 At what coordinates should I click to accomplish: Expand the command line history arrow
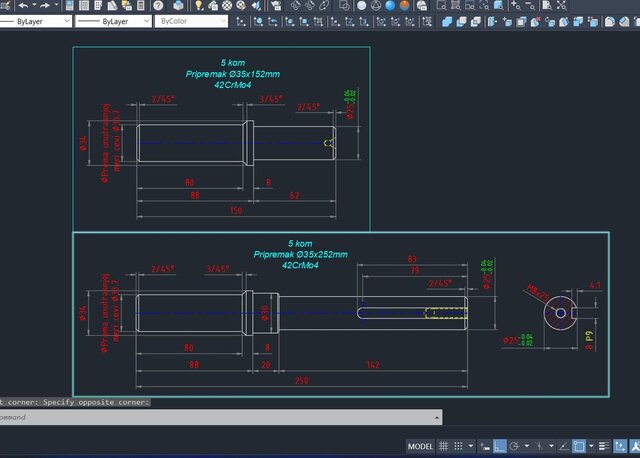click(x=436, y=417)
